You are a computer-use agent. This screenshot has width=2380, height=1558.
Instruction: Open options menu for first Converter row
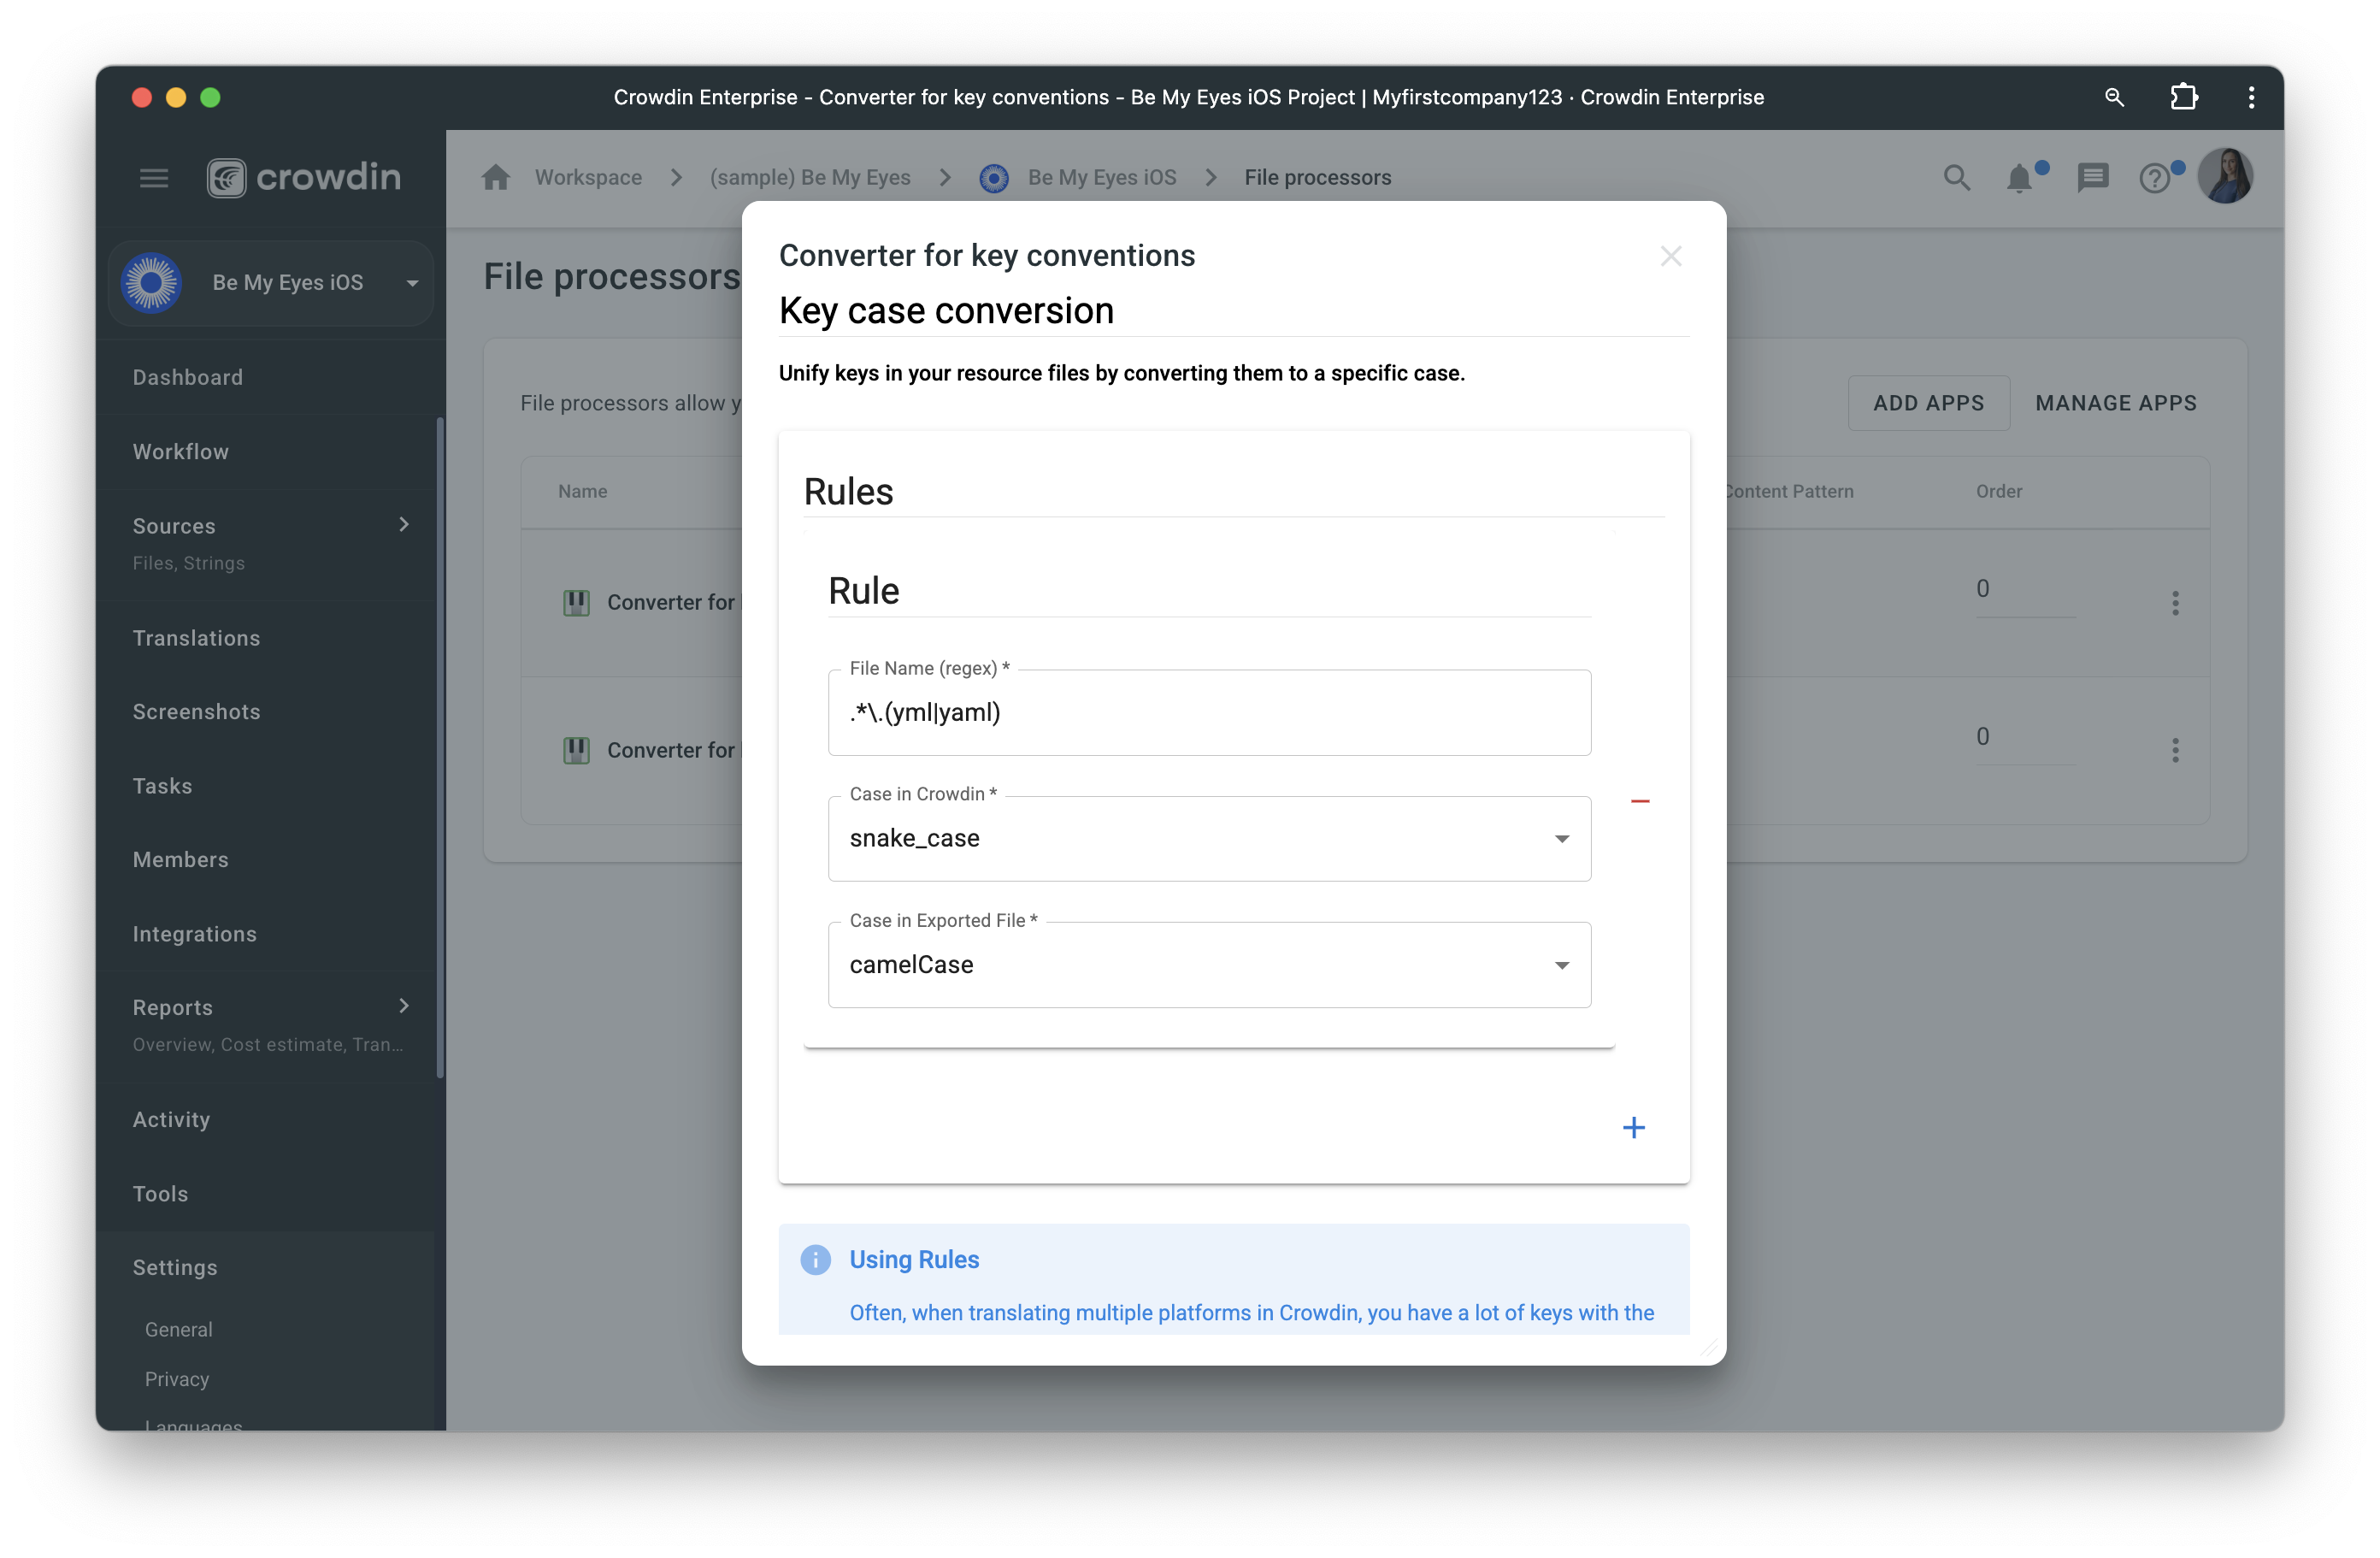[2175, 603]
